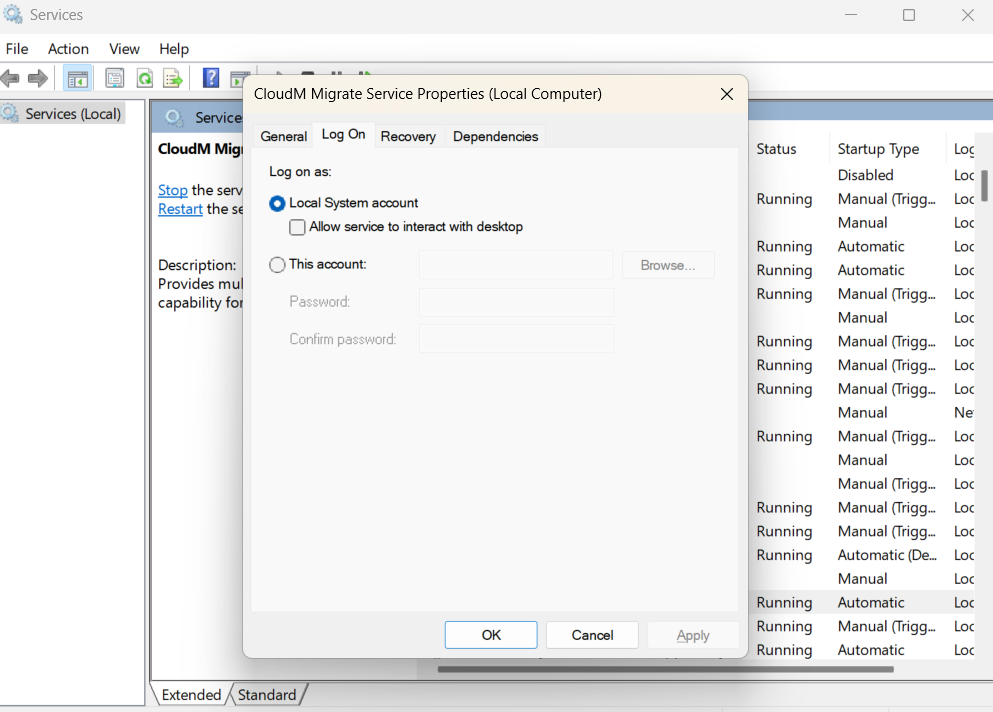Open the Properties toolbar icon
The image size is (993, 712).
(115, 79)
